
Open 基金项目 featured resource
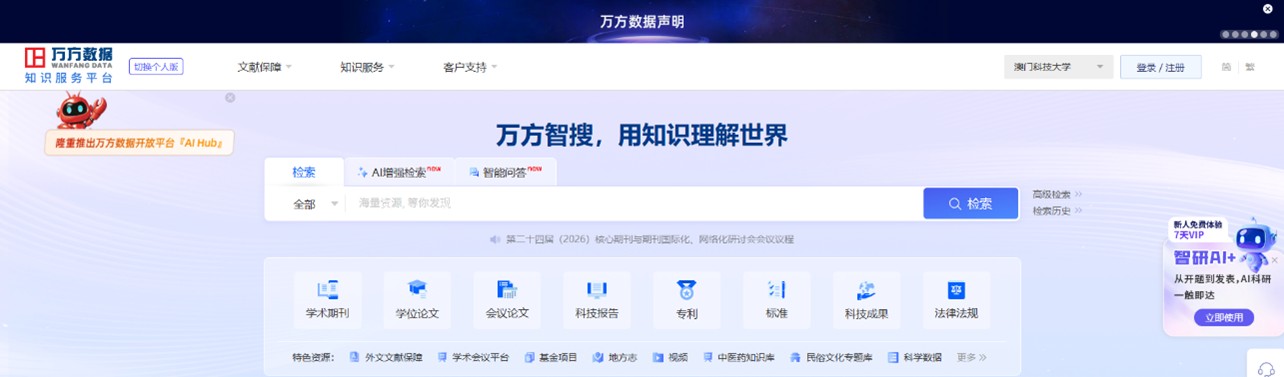point(551,357)
